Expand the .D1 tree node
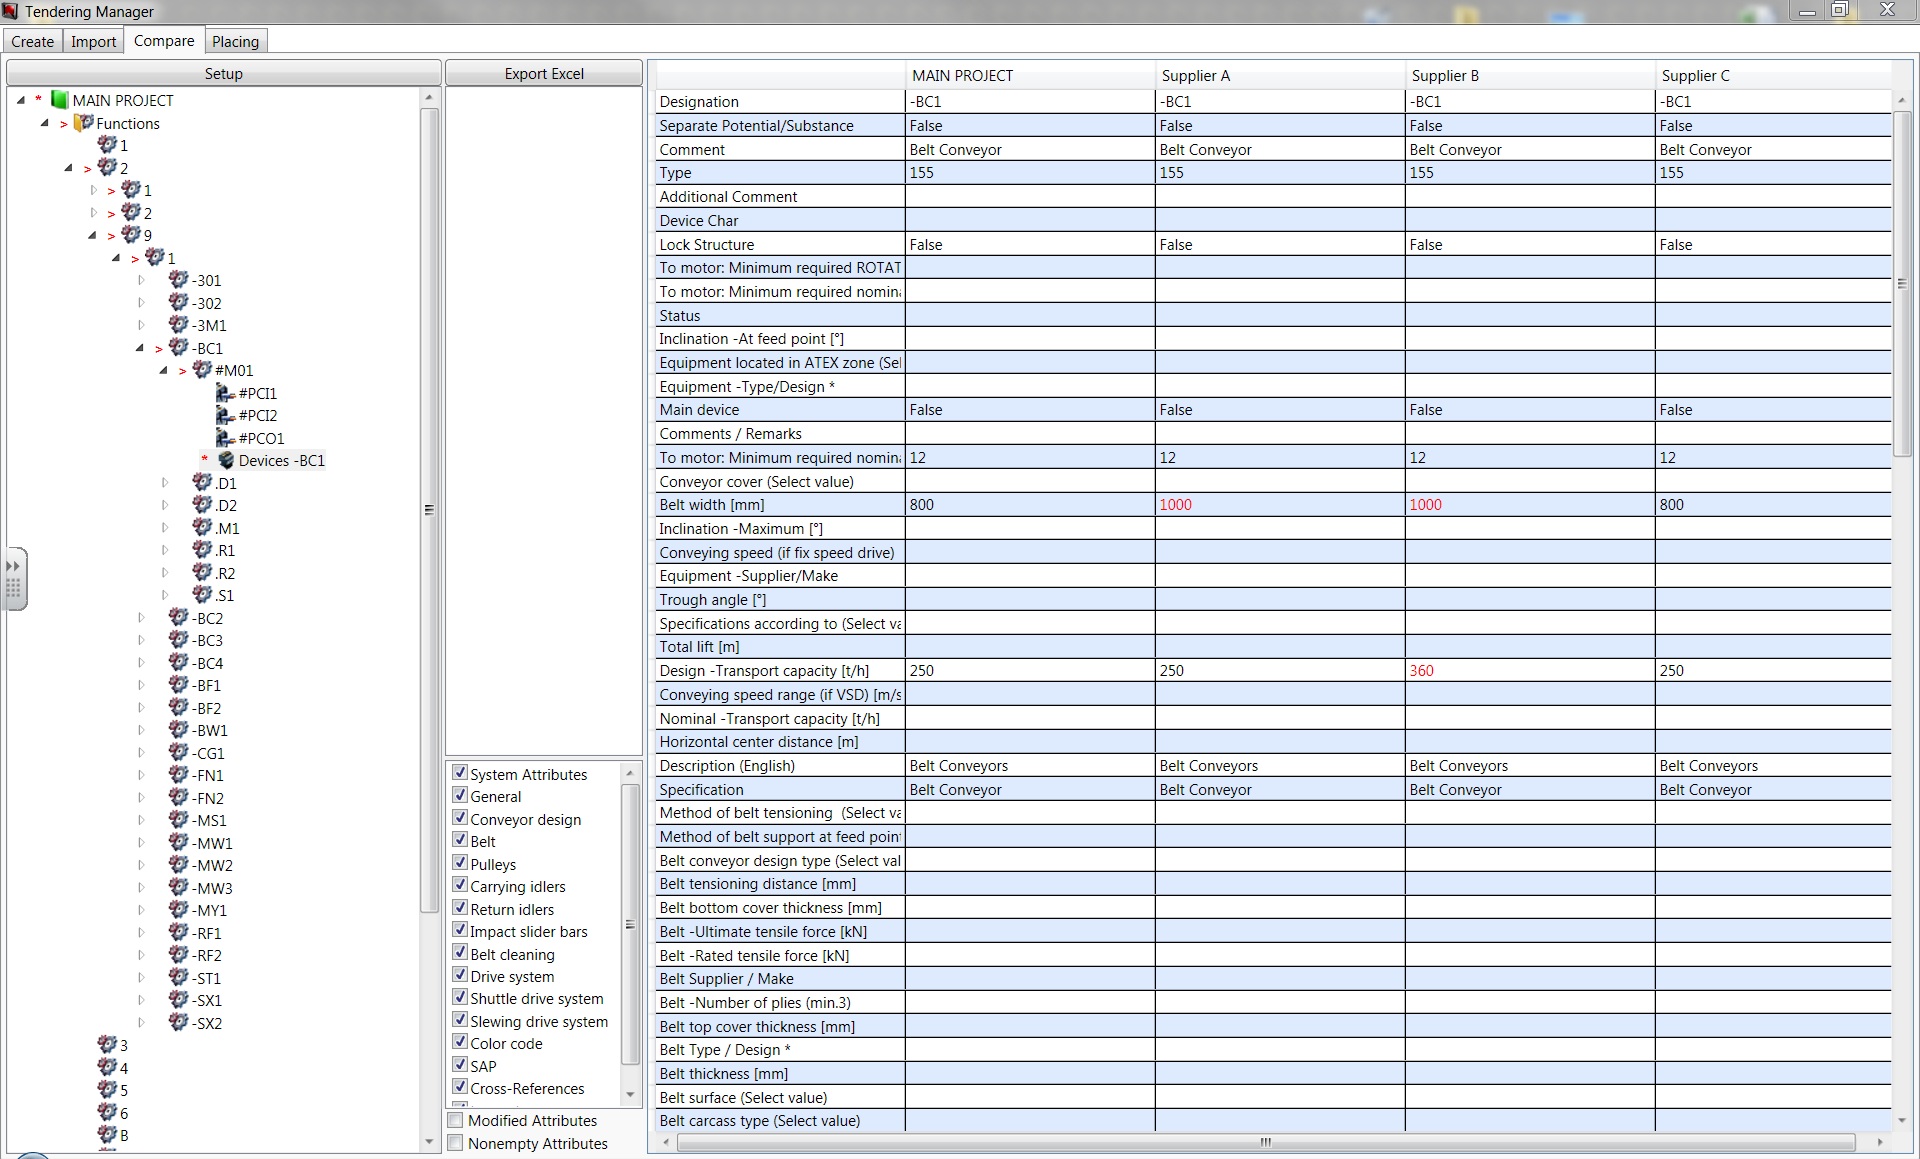This screenshot has height=1159, width=1920. [x=165, y=483]
